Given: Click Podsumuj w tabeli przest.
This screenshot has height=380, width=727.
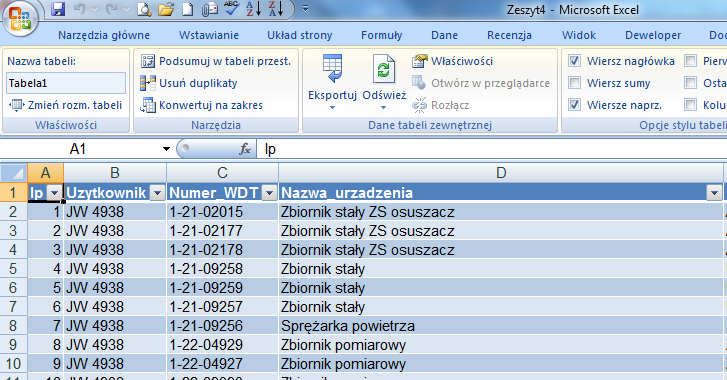Looking at the screenshot, I should coord(216,61).
